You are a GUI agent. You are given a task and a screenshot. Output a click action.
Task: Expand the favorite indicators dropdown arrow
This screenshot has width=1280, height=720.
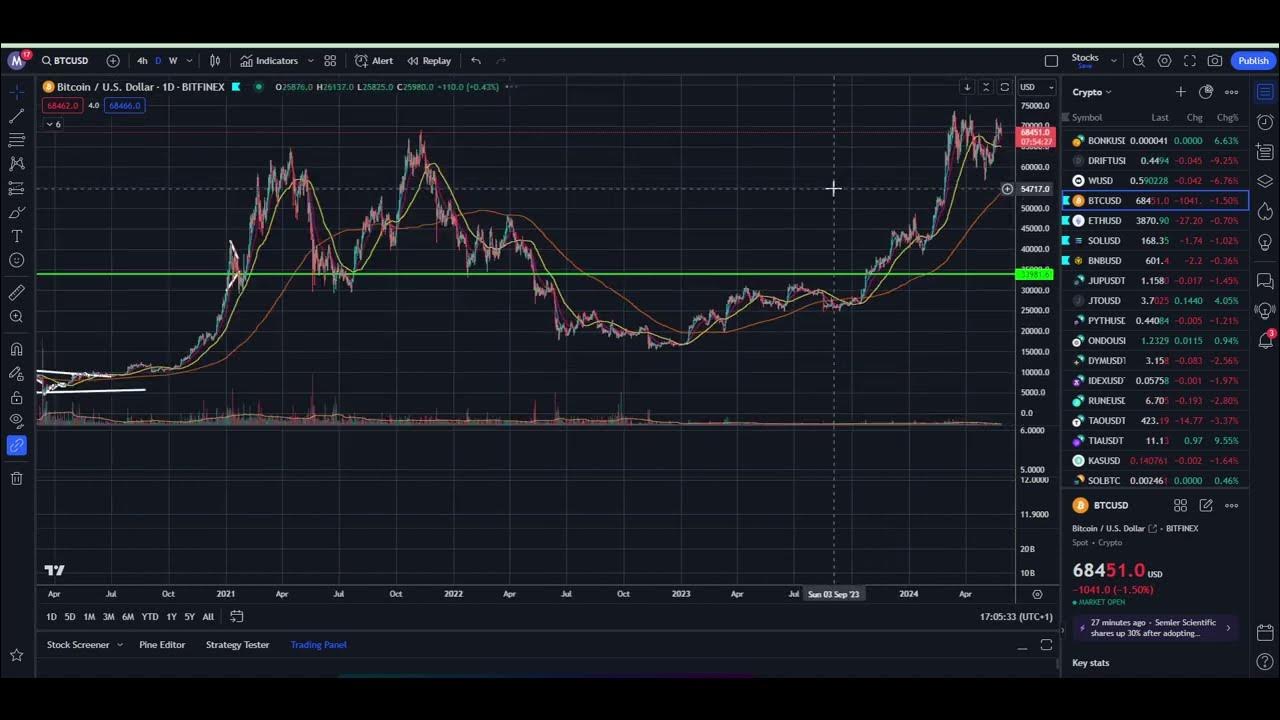[x=310, y=61]
